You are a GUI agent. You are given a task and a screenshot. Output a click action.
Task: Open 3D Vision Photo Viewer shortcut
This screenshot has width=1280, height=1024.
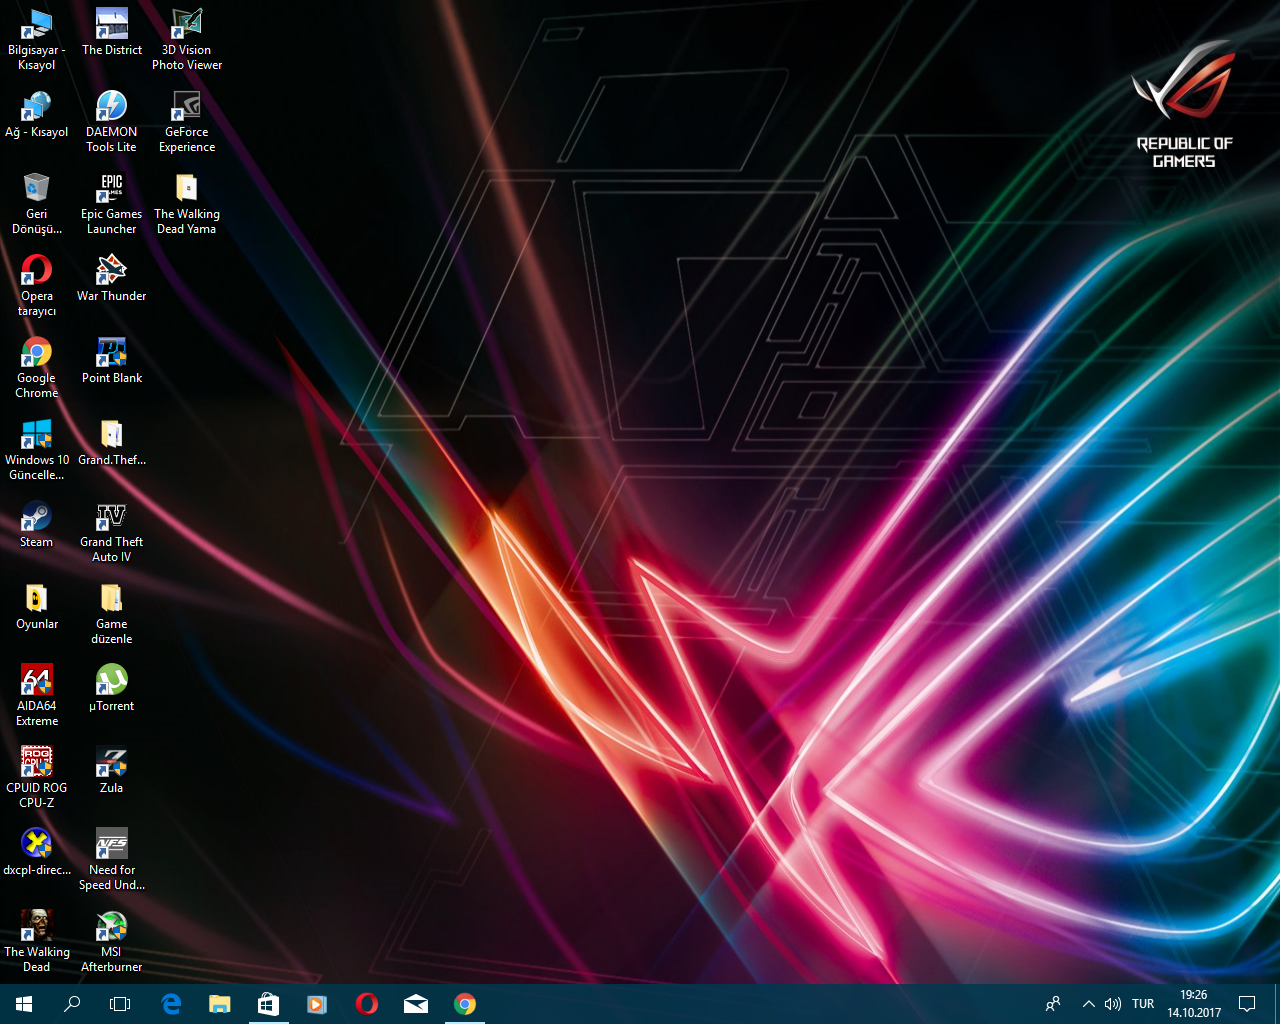pyautogui.click(x=187, y=40)
